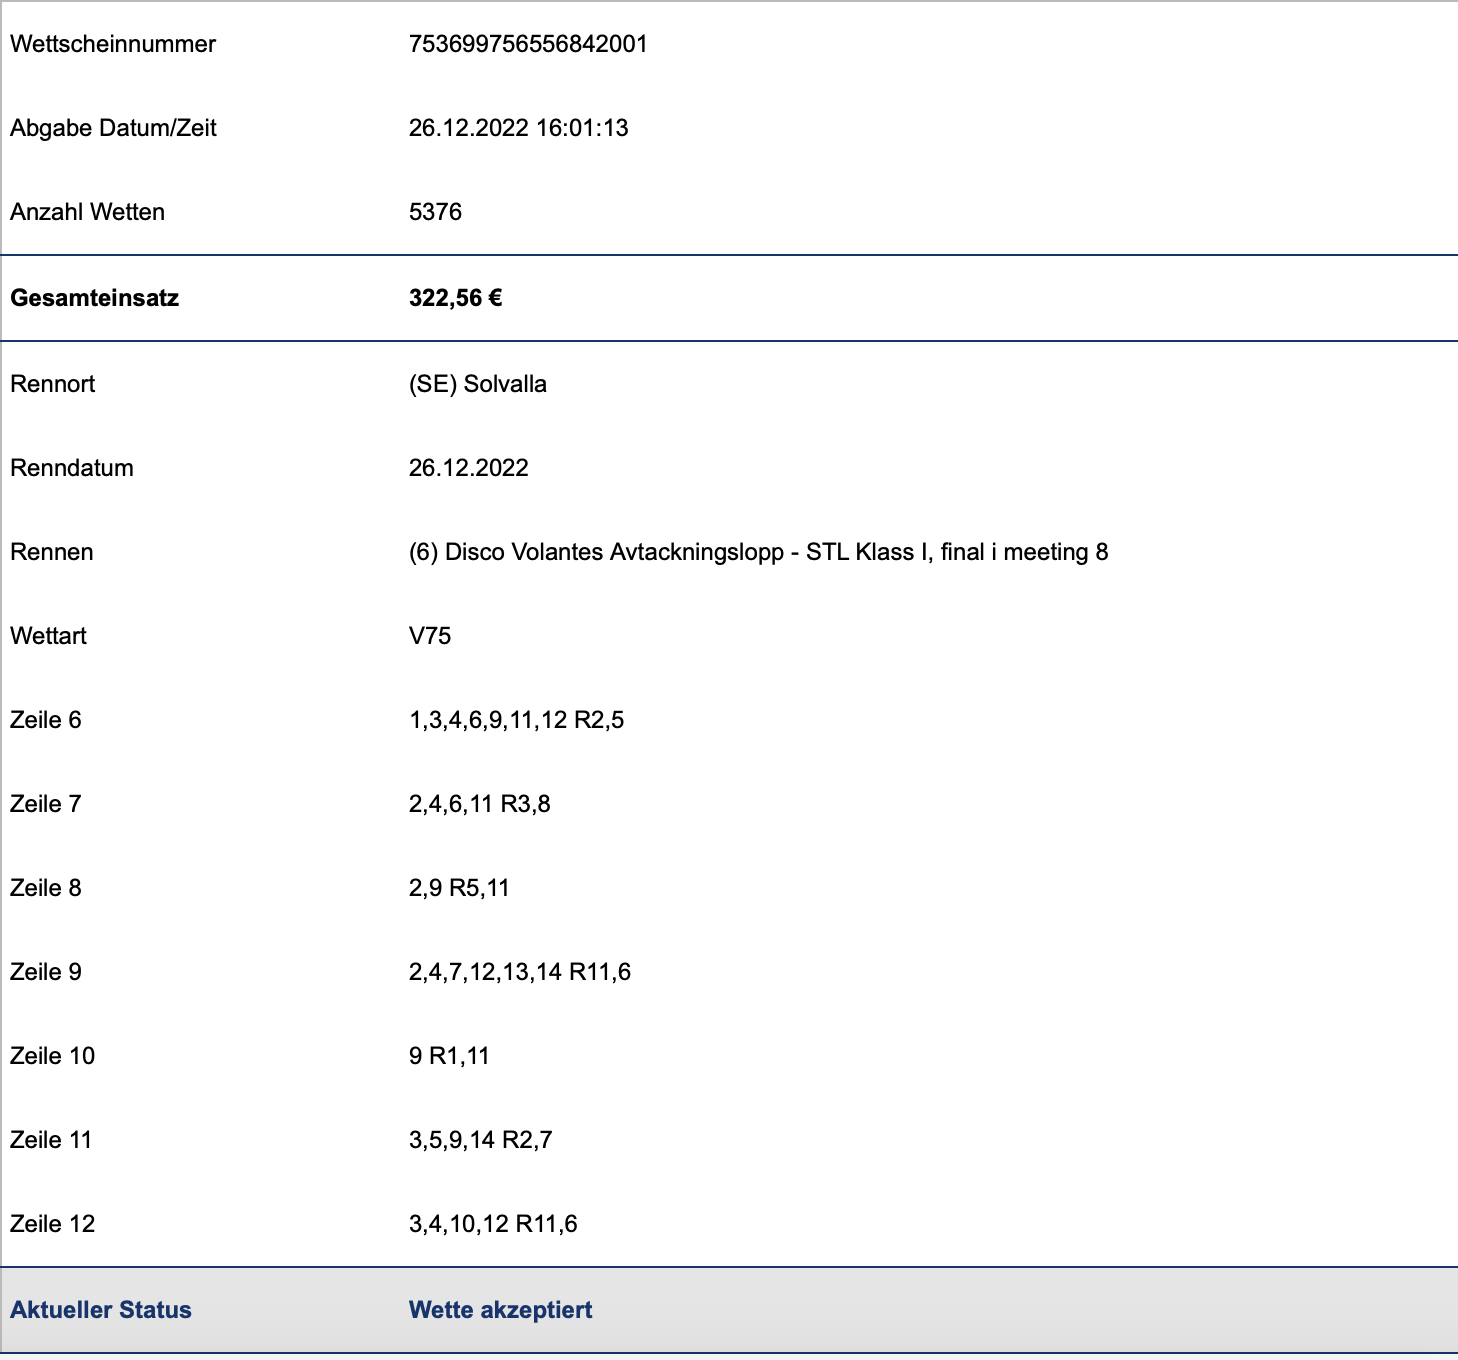Click the Zeile 12 label
This screenshot has height=1360, width=1458.
[52, 1224]
